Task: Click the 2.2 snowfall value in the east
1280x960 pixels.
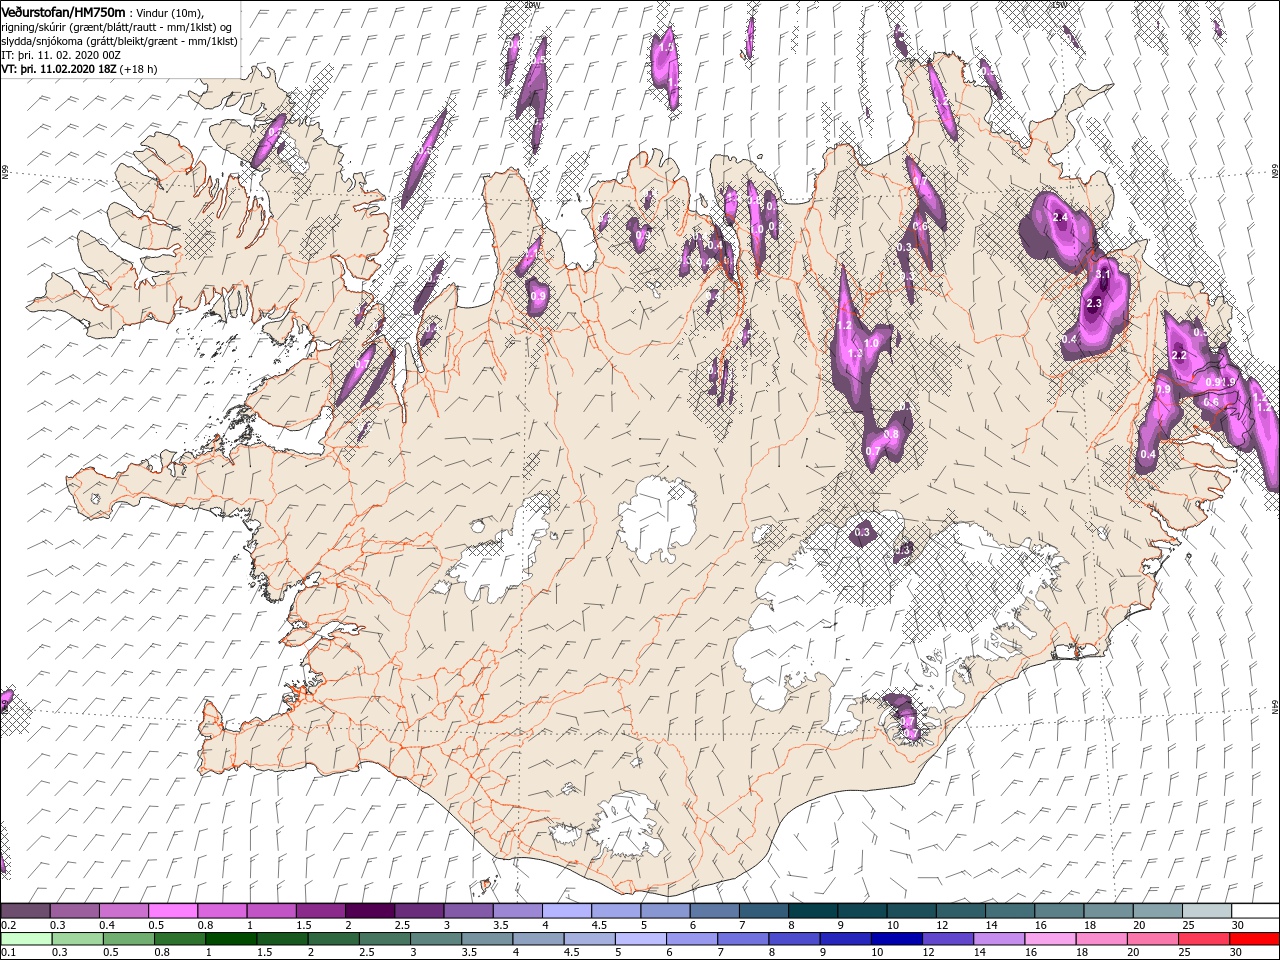Action: point(1178,356)
